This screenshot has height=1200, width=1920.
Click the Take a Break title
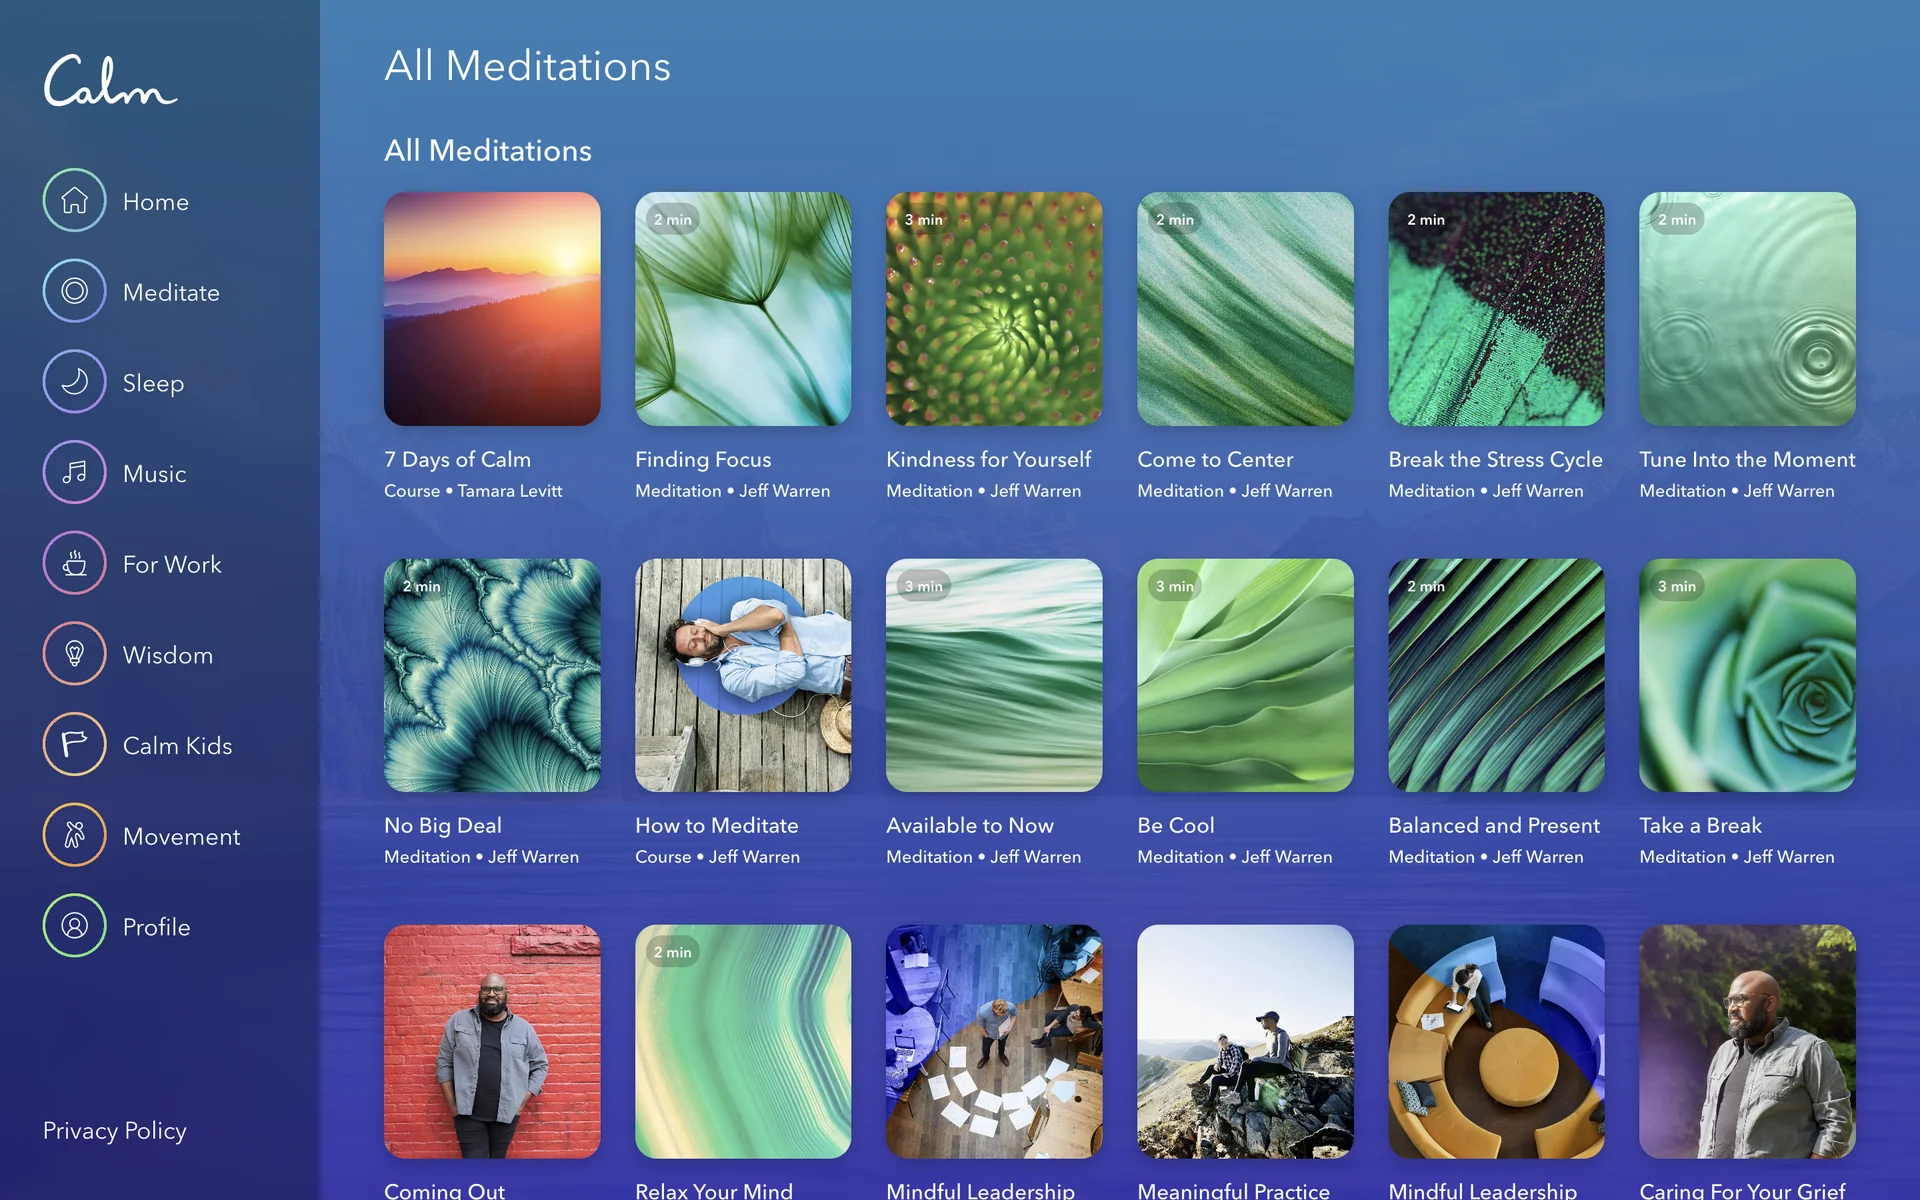click(1700, 825)
